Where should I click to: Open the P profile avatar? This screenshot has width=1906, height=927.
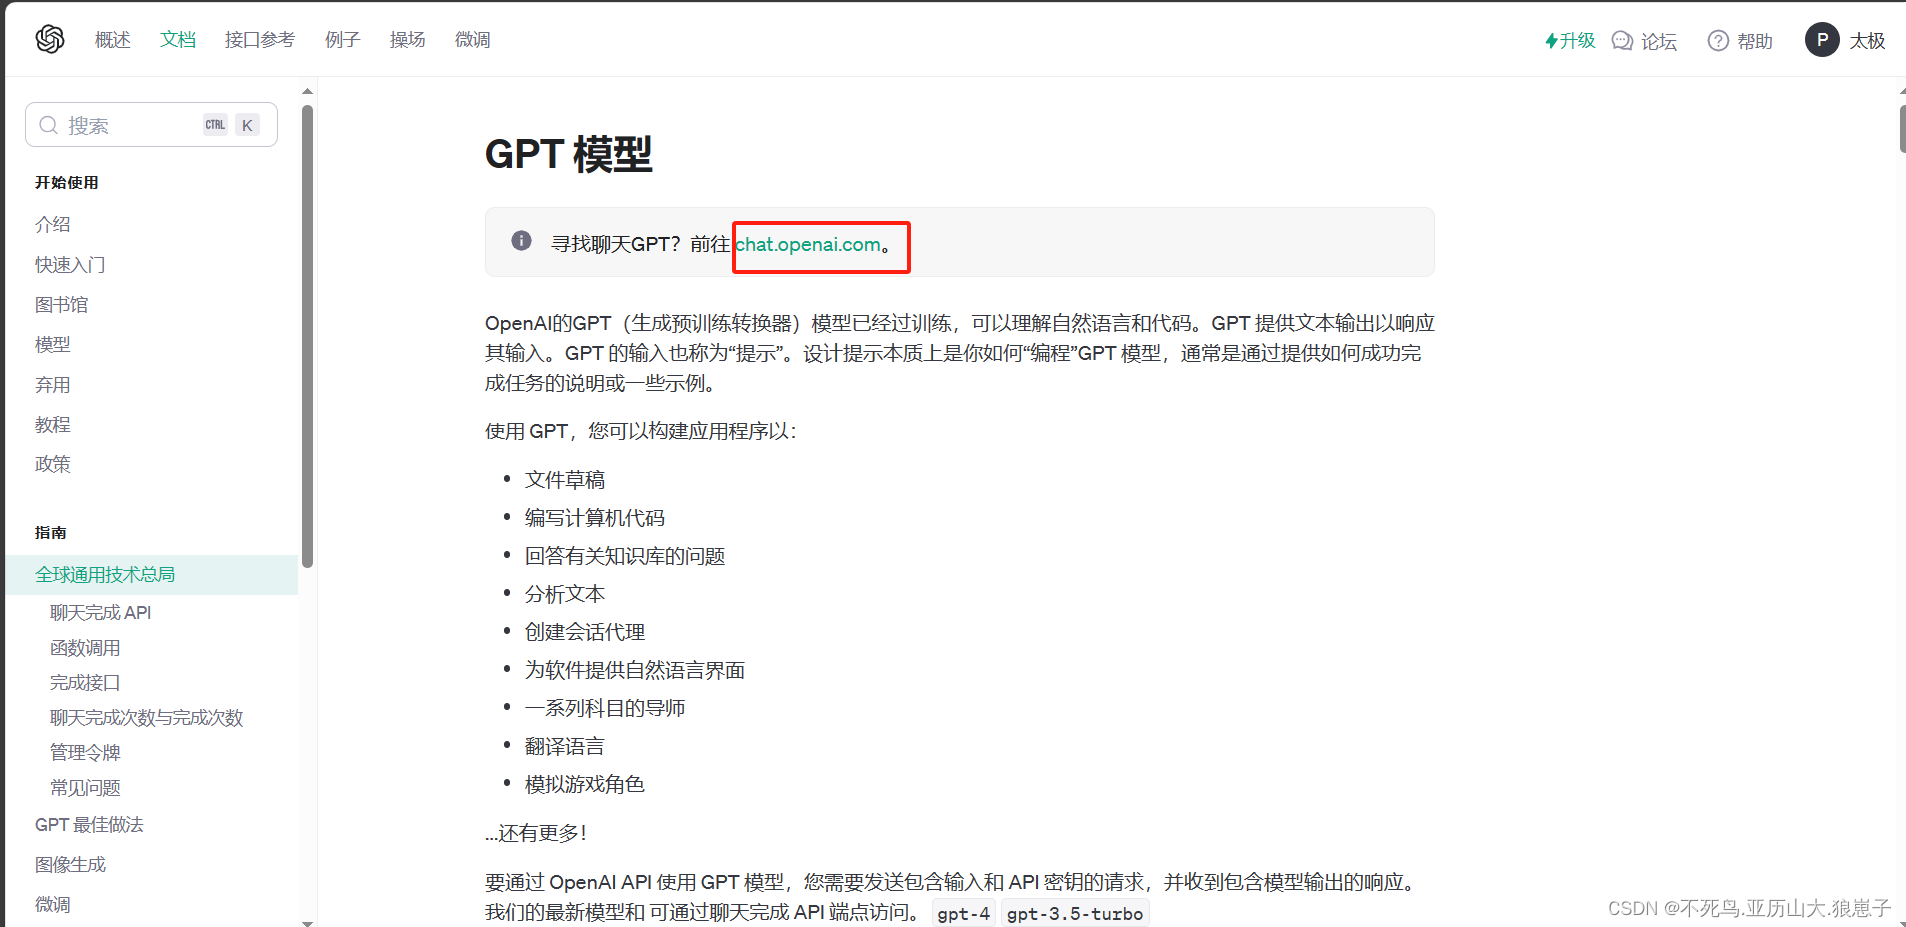coord(1822,40)
